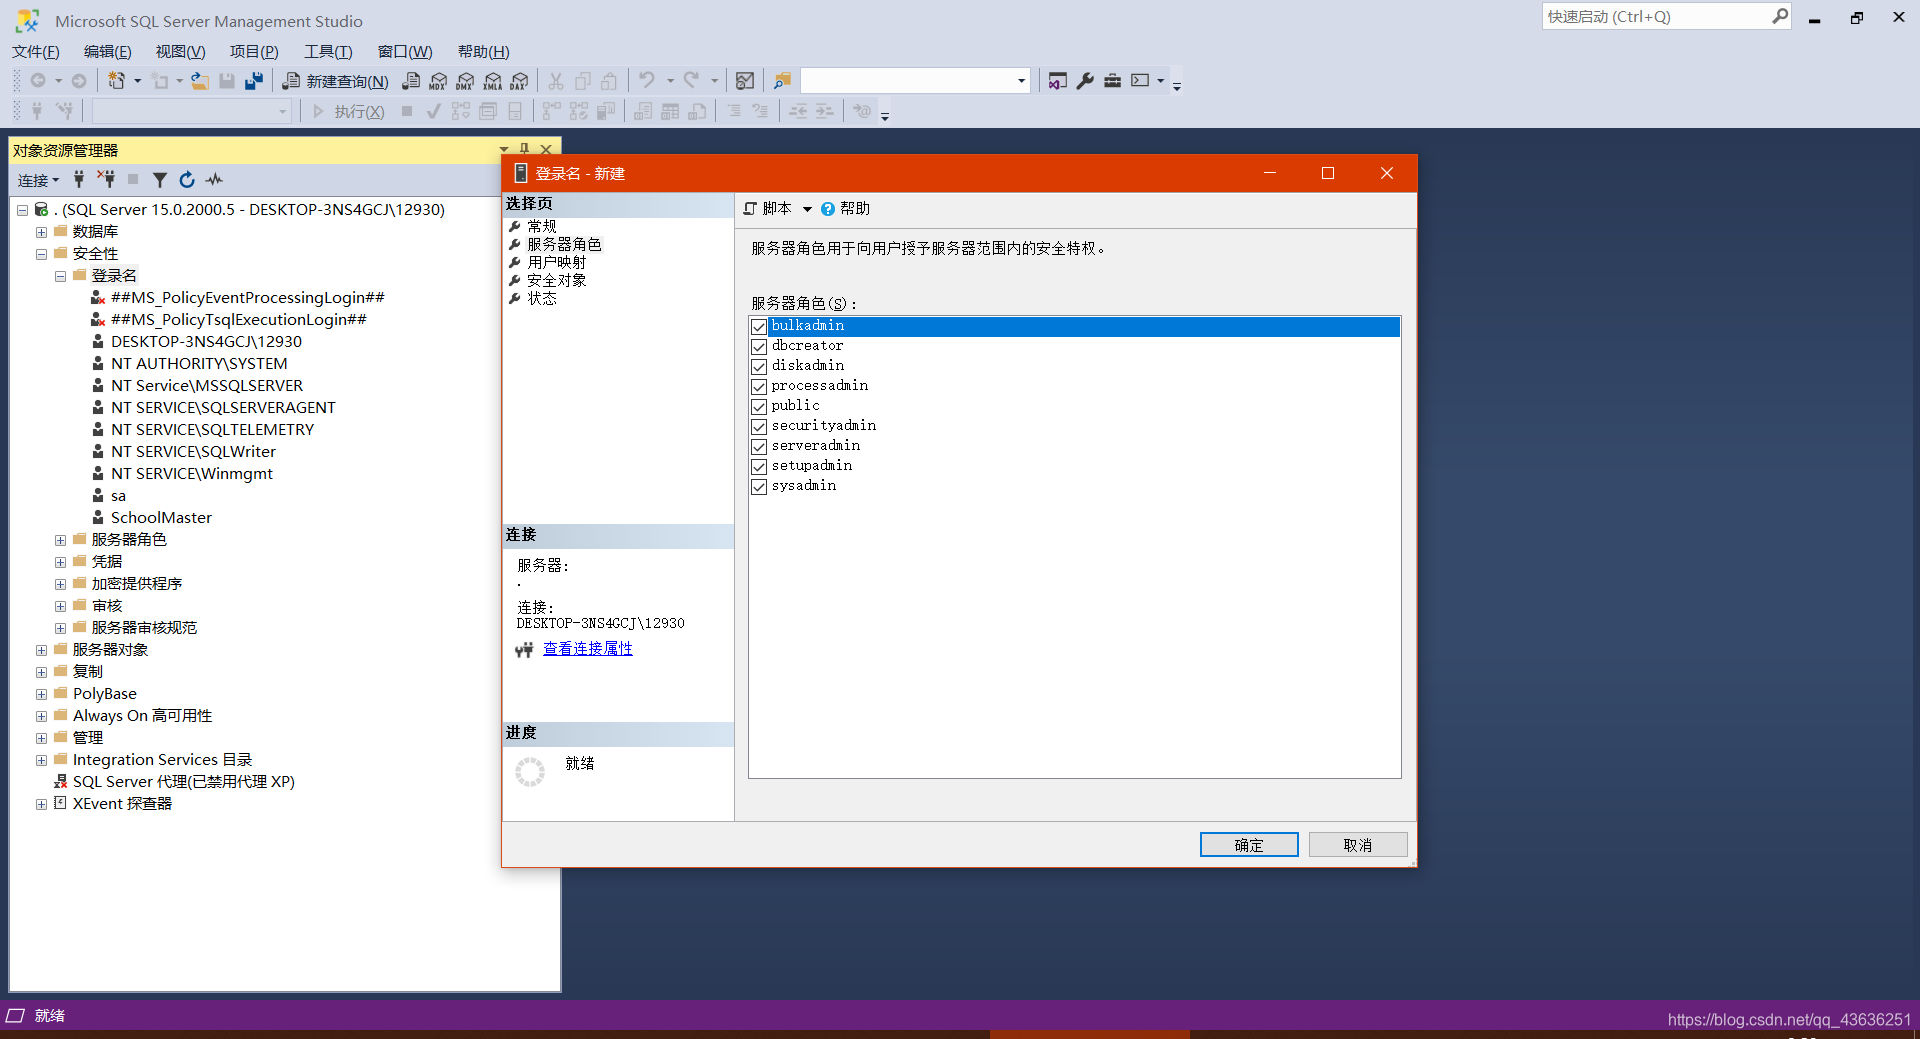Click the 取消 cancel button
Viewport: 1920px width, 1039px height.
click(1358, 845)
